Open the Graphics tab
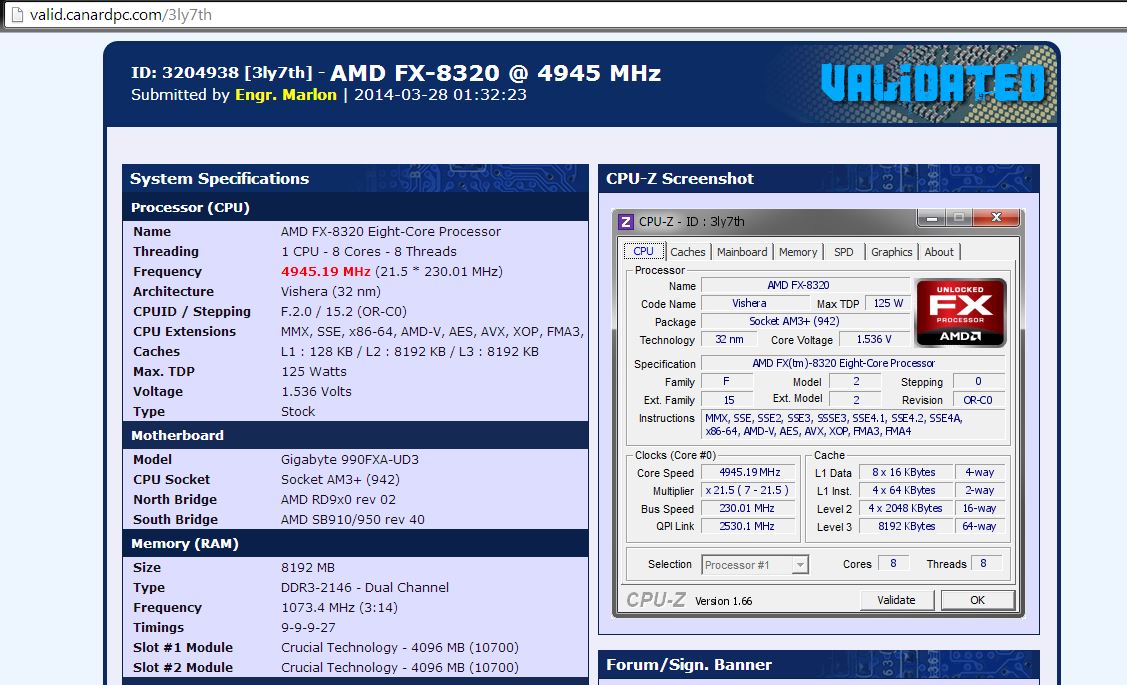 [891, 252]
